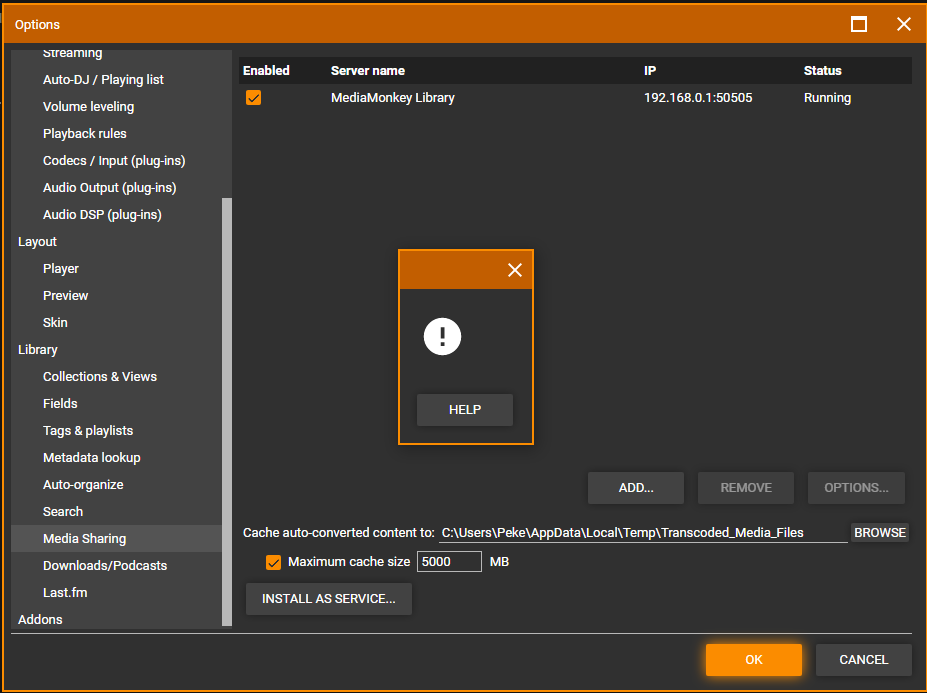Viewport: 927px width, 693px height.
Task: Go to Downloads/Podcasts settings page
Action: click(x=105, y=566)
